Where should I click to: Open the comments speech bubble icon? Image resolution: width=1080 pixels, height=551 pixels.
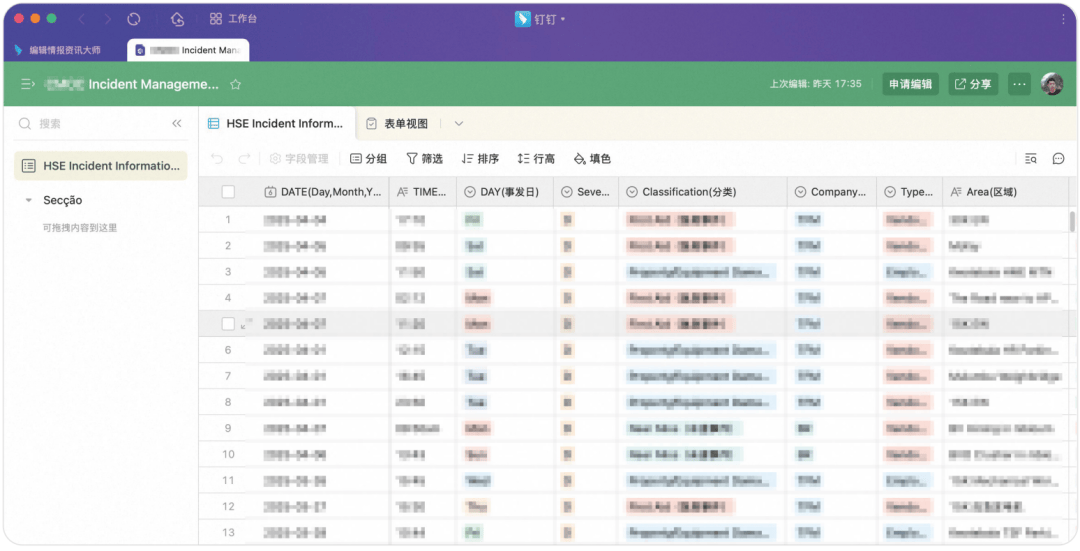pyautogui.click(x=1058, y=159)
